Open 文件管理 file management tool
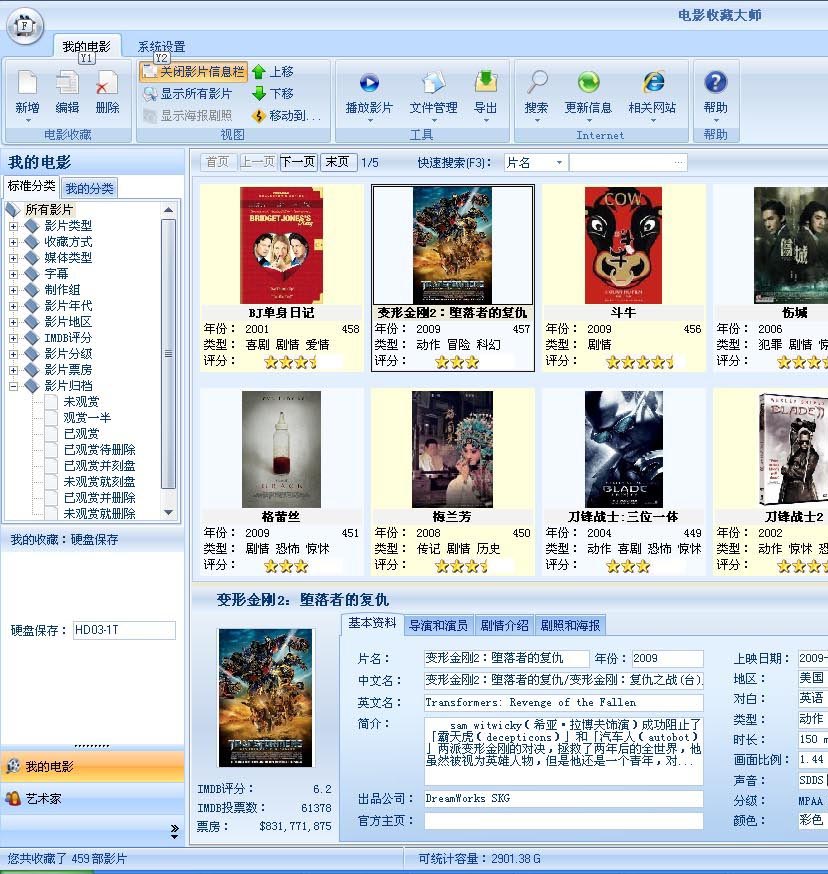 tap(433, 84)
